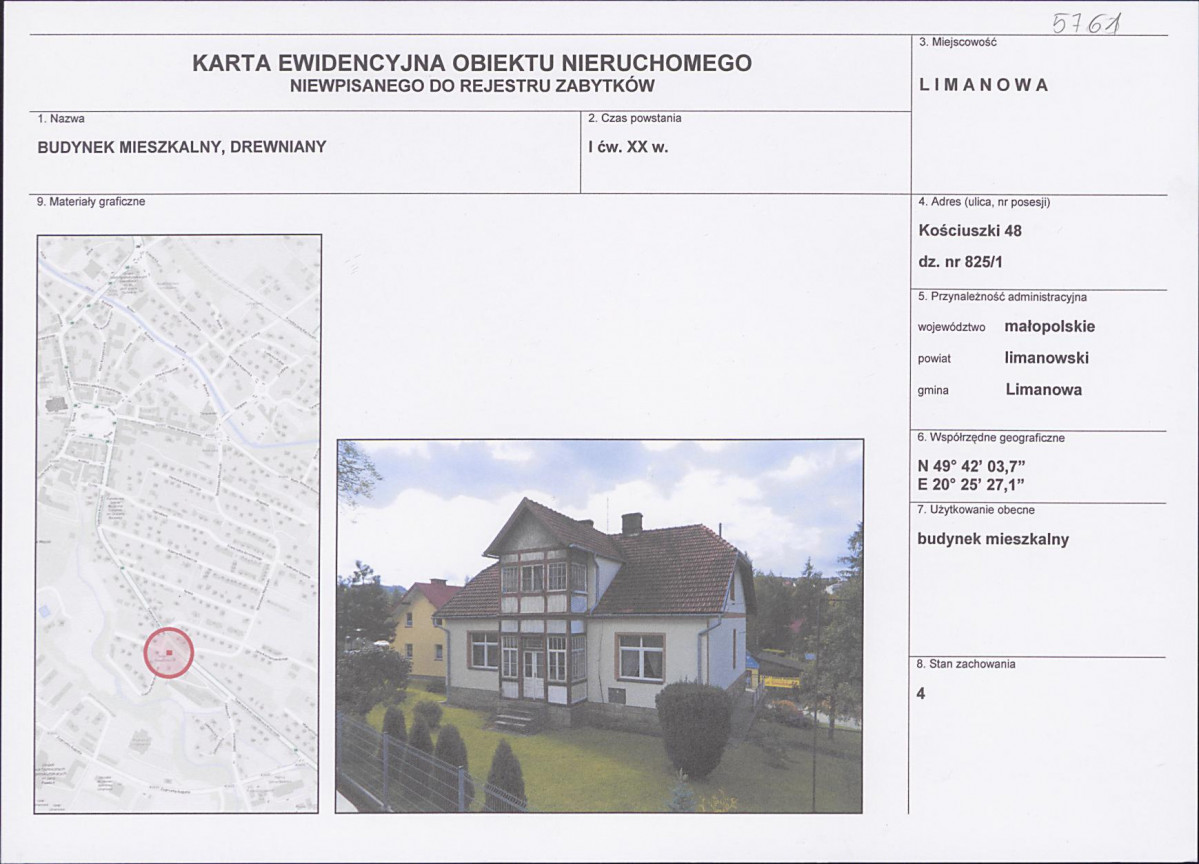
Task: Select the date value I ćw. XX w.
Action: pos(629,147)
